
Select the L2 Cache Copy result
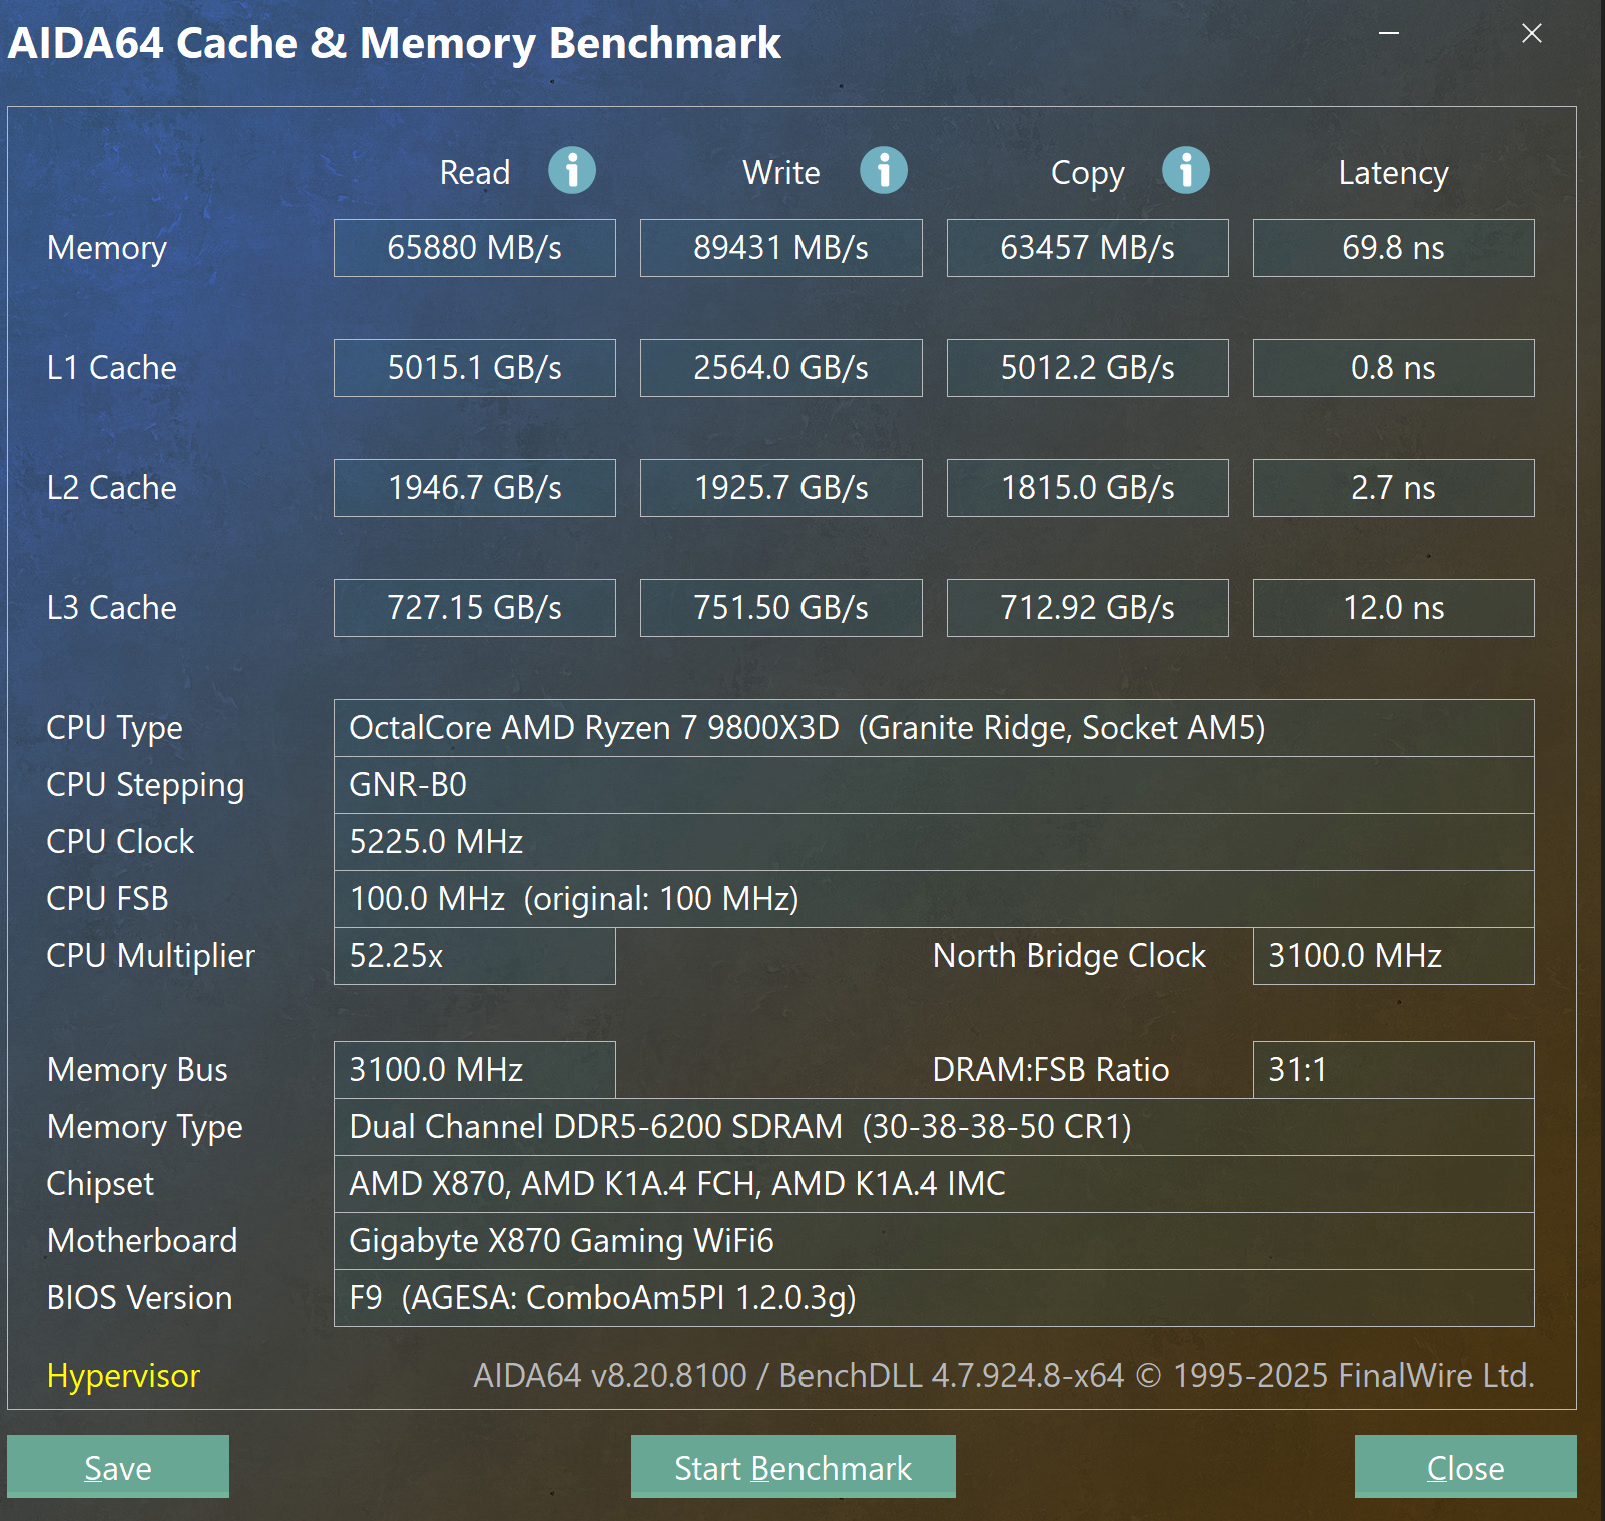click(1087, 488)
